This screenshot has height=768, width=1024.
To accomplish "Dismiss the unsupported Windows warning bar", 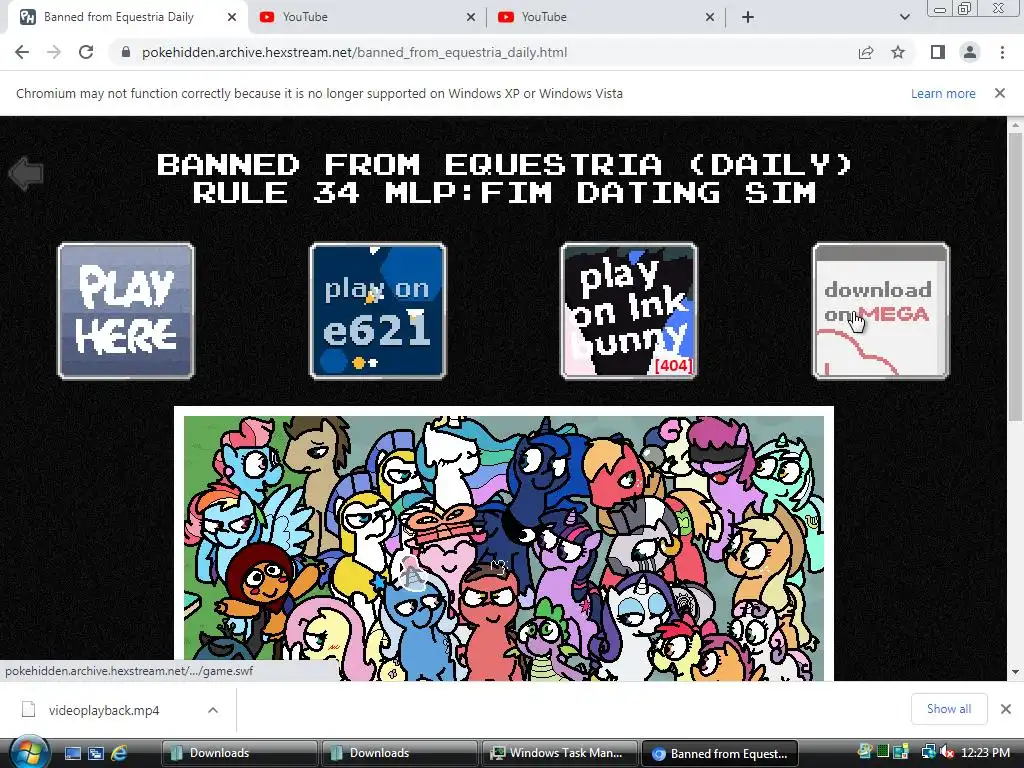I will 1000,93.
